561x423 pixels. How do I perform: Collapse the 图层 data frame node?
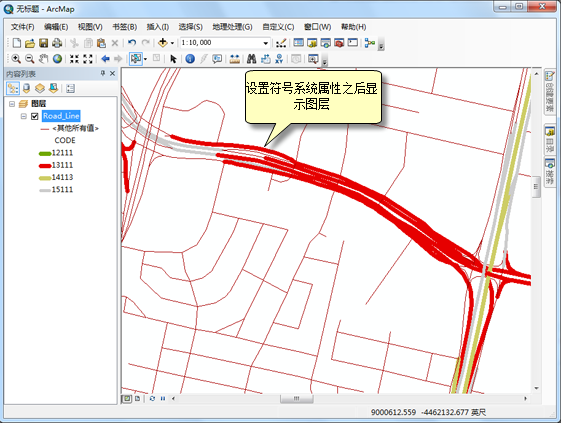click(12, 104)
